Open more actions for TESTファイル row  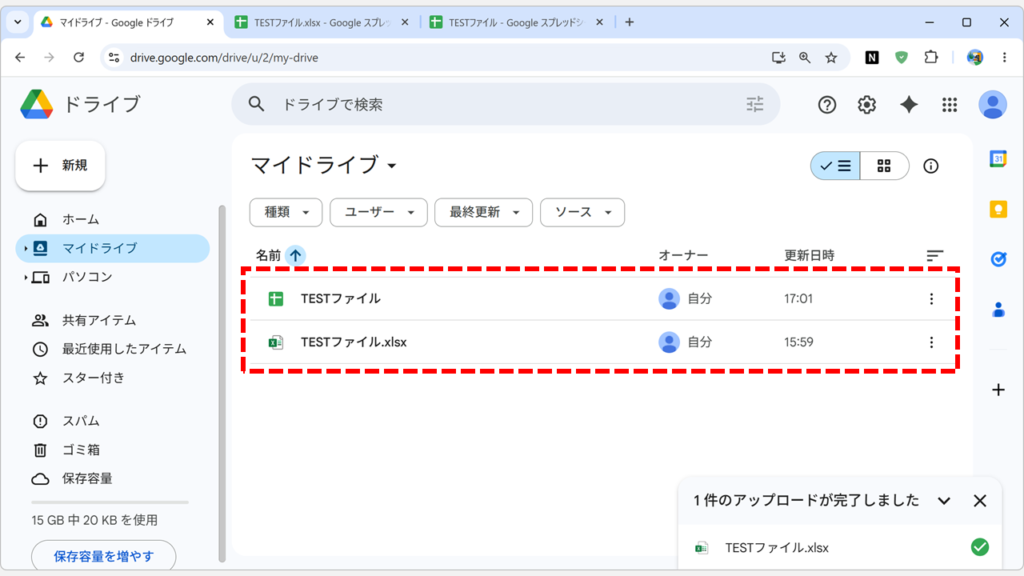pyautogui.click(x=931, y=298)
